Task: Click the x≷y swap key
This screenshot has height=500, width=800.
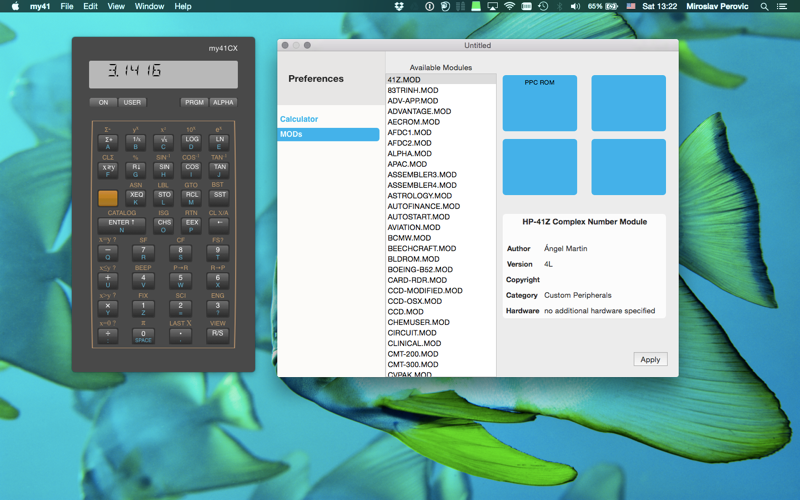Action: click(108, 170)
